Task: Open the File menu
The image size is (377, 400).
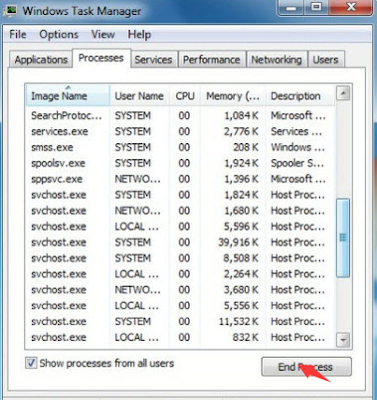Action: tap(18, 34)
